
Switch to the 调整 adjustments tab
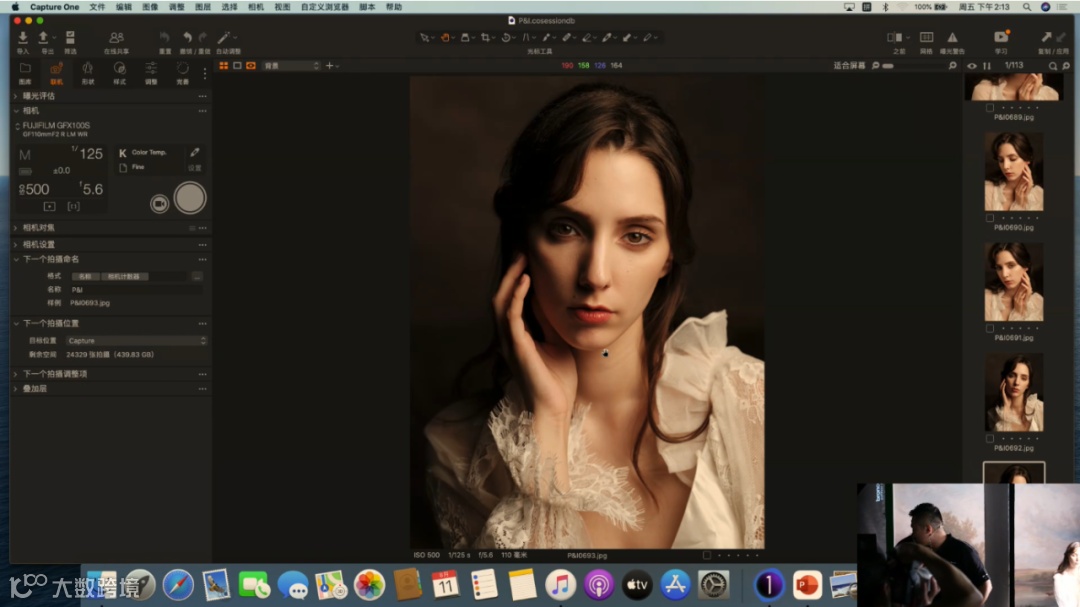[151, 72]
